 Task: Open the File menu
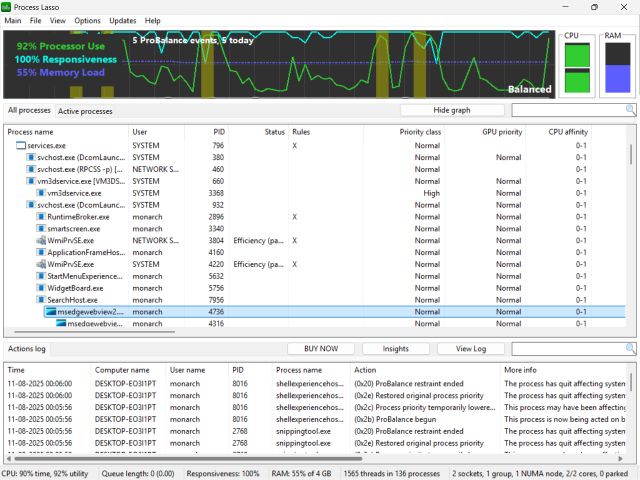tap(35, 20)
